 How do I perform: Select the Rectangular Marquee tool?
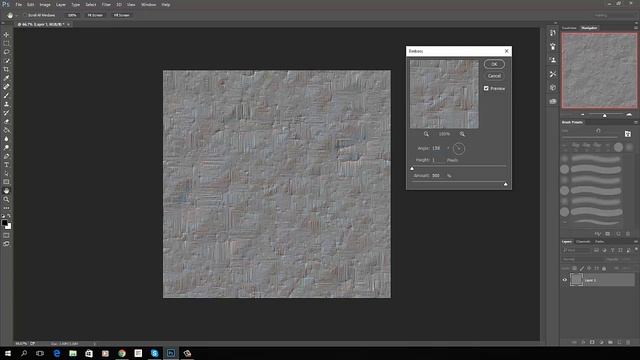[6, 43]
